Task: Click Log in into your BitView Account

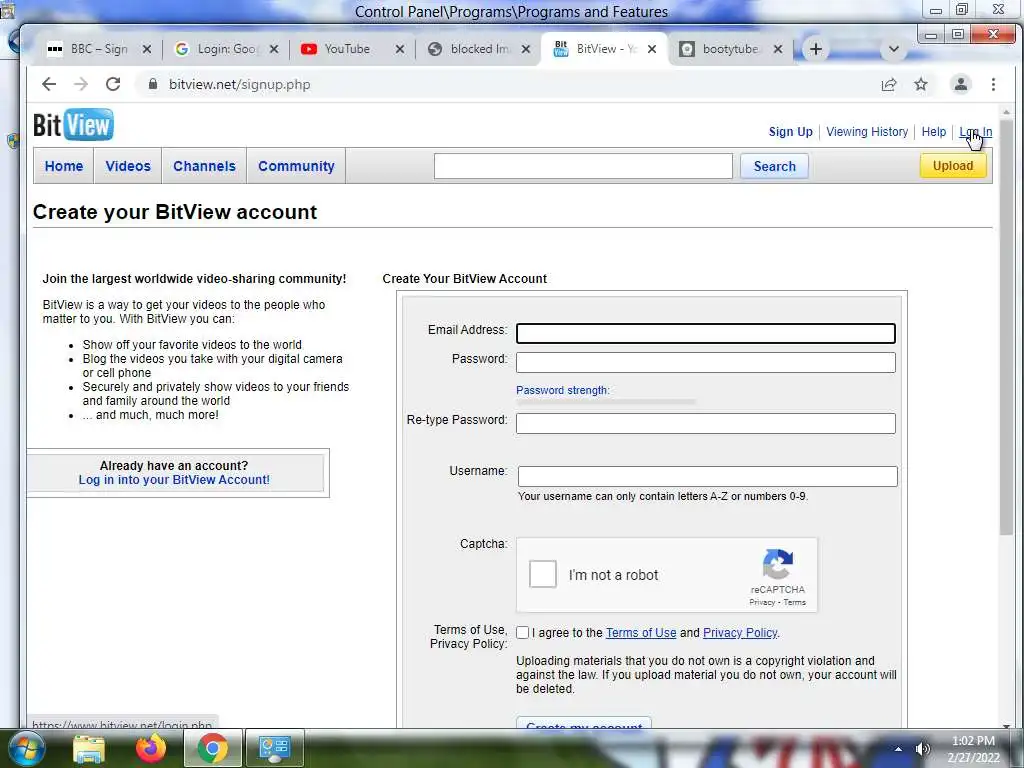Action: coord(174,480)
